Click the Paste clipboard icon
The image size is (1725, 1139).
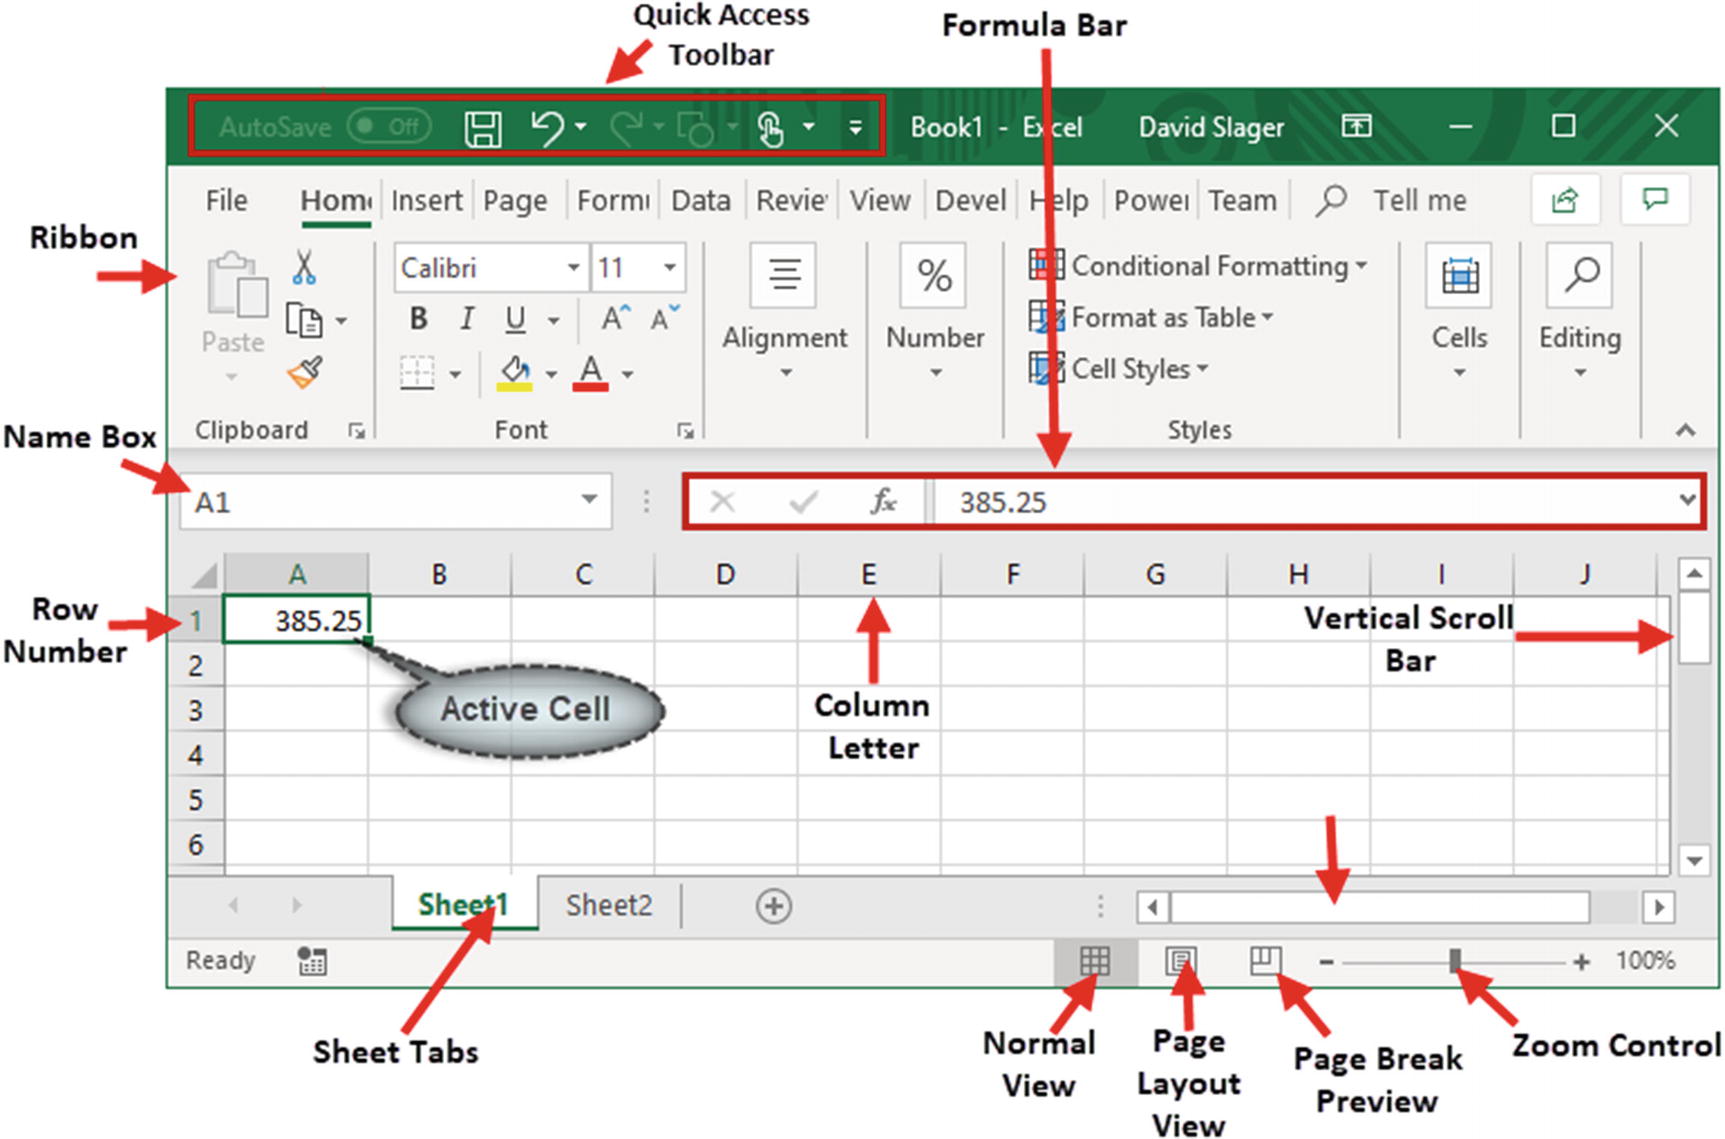237,285
